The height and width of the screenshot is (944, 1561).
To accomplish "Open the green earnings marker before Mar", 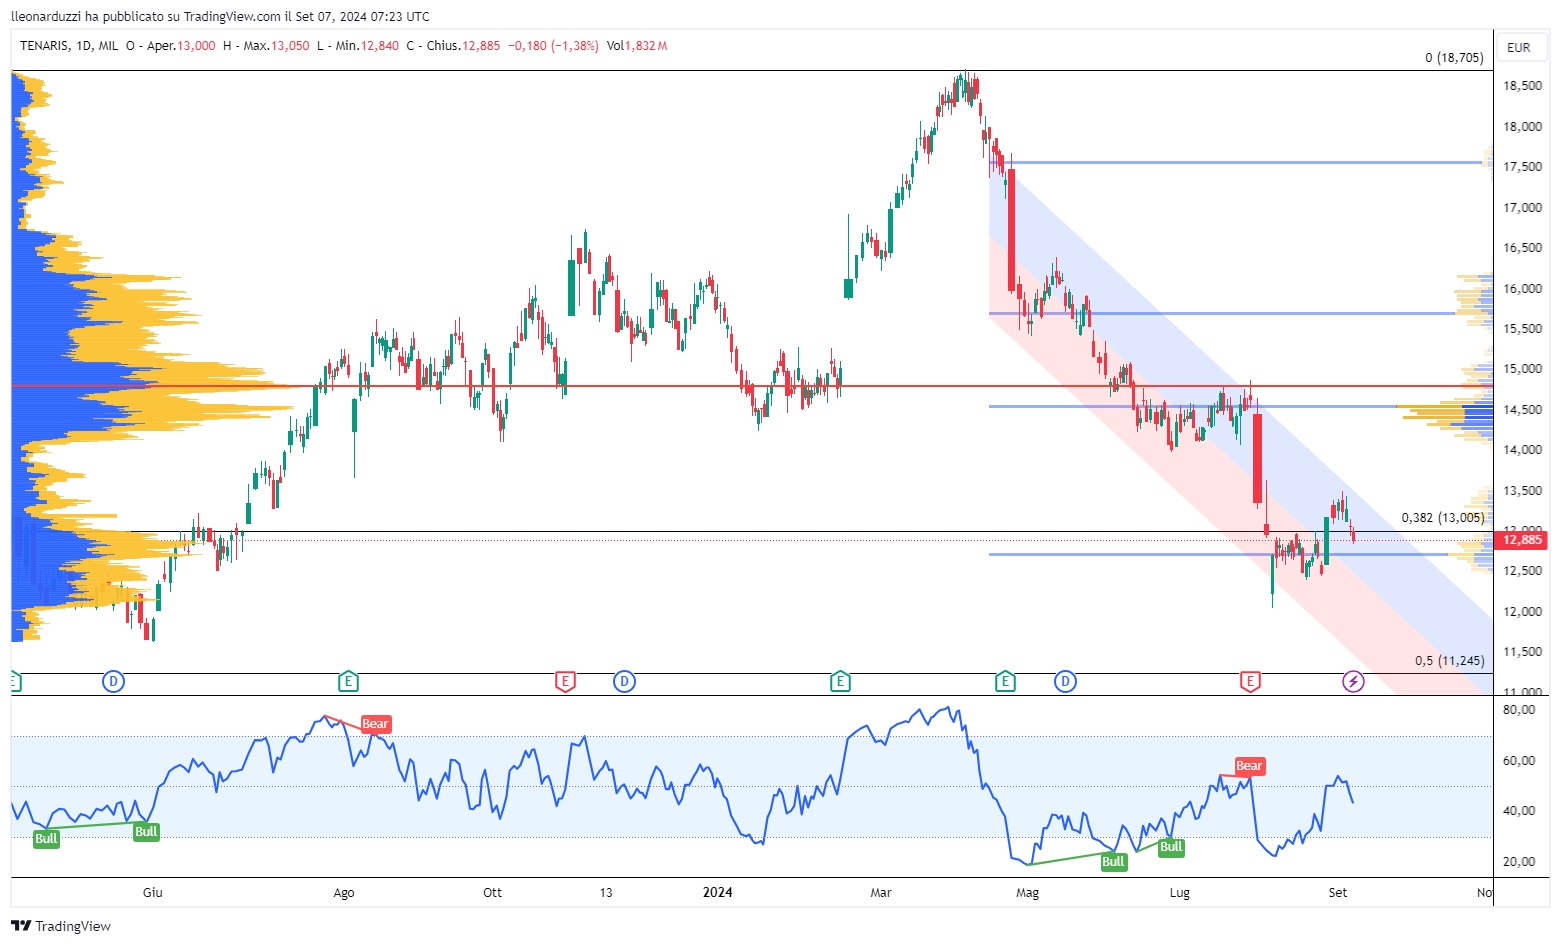I will pyautogui.click(x=840, y=682).
